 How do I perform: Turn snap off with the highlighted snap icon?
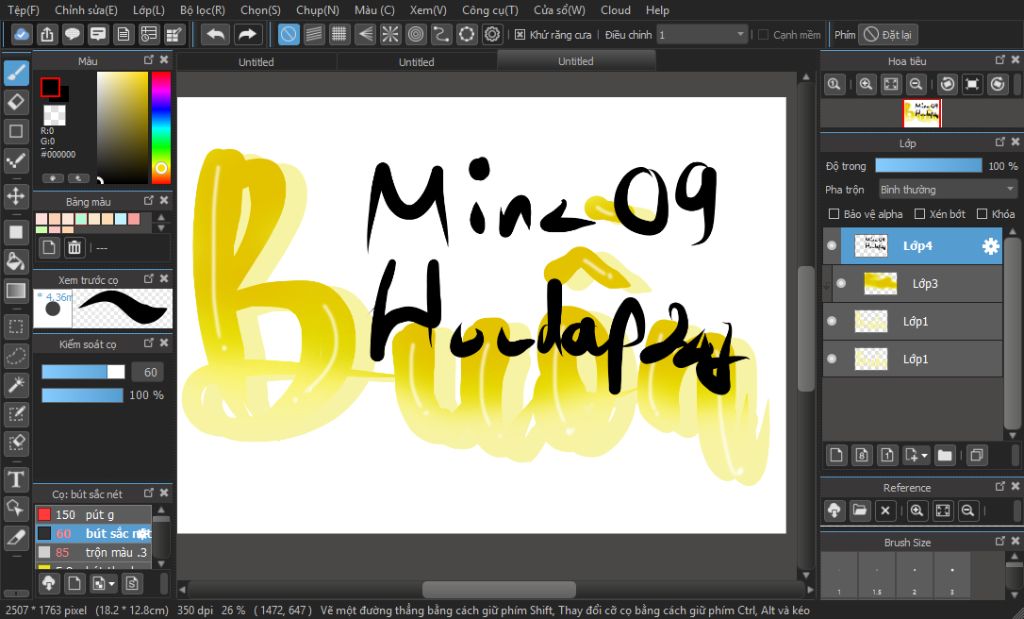289,35
